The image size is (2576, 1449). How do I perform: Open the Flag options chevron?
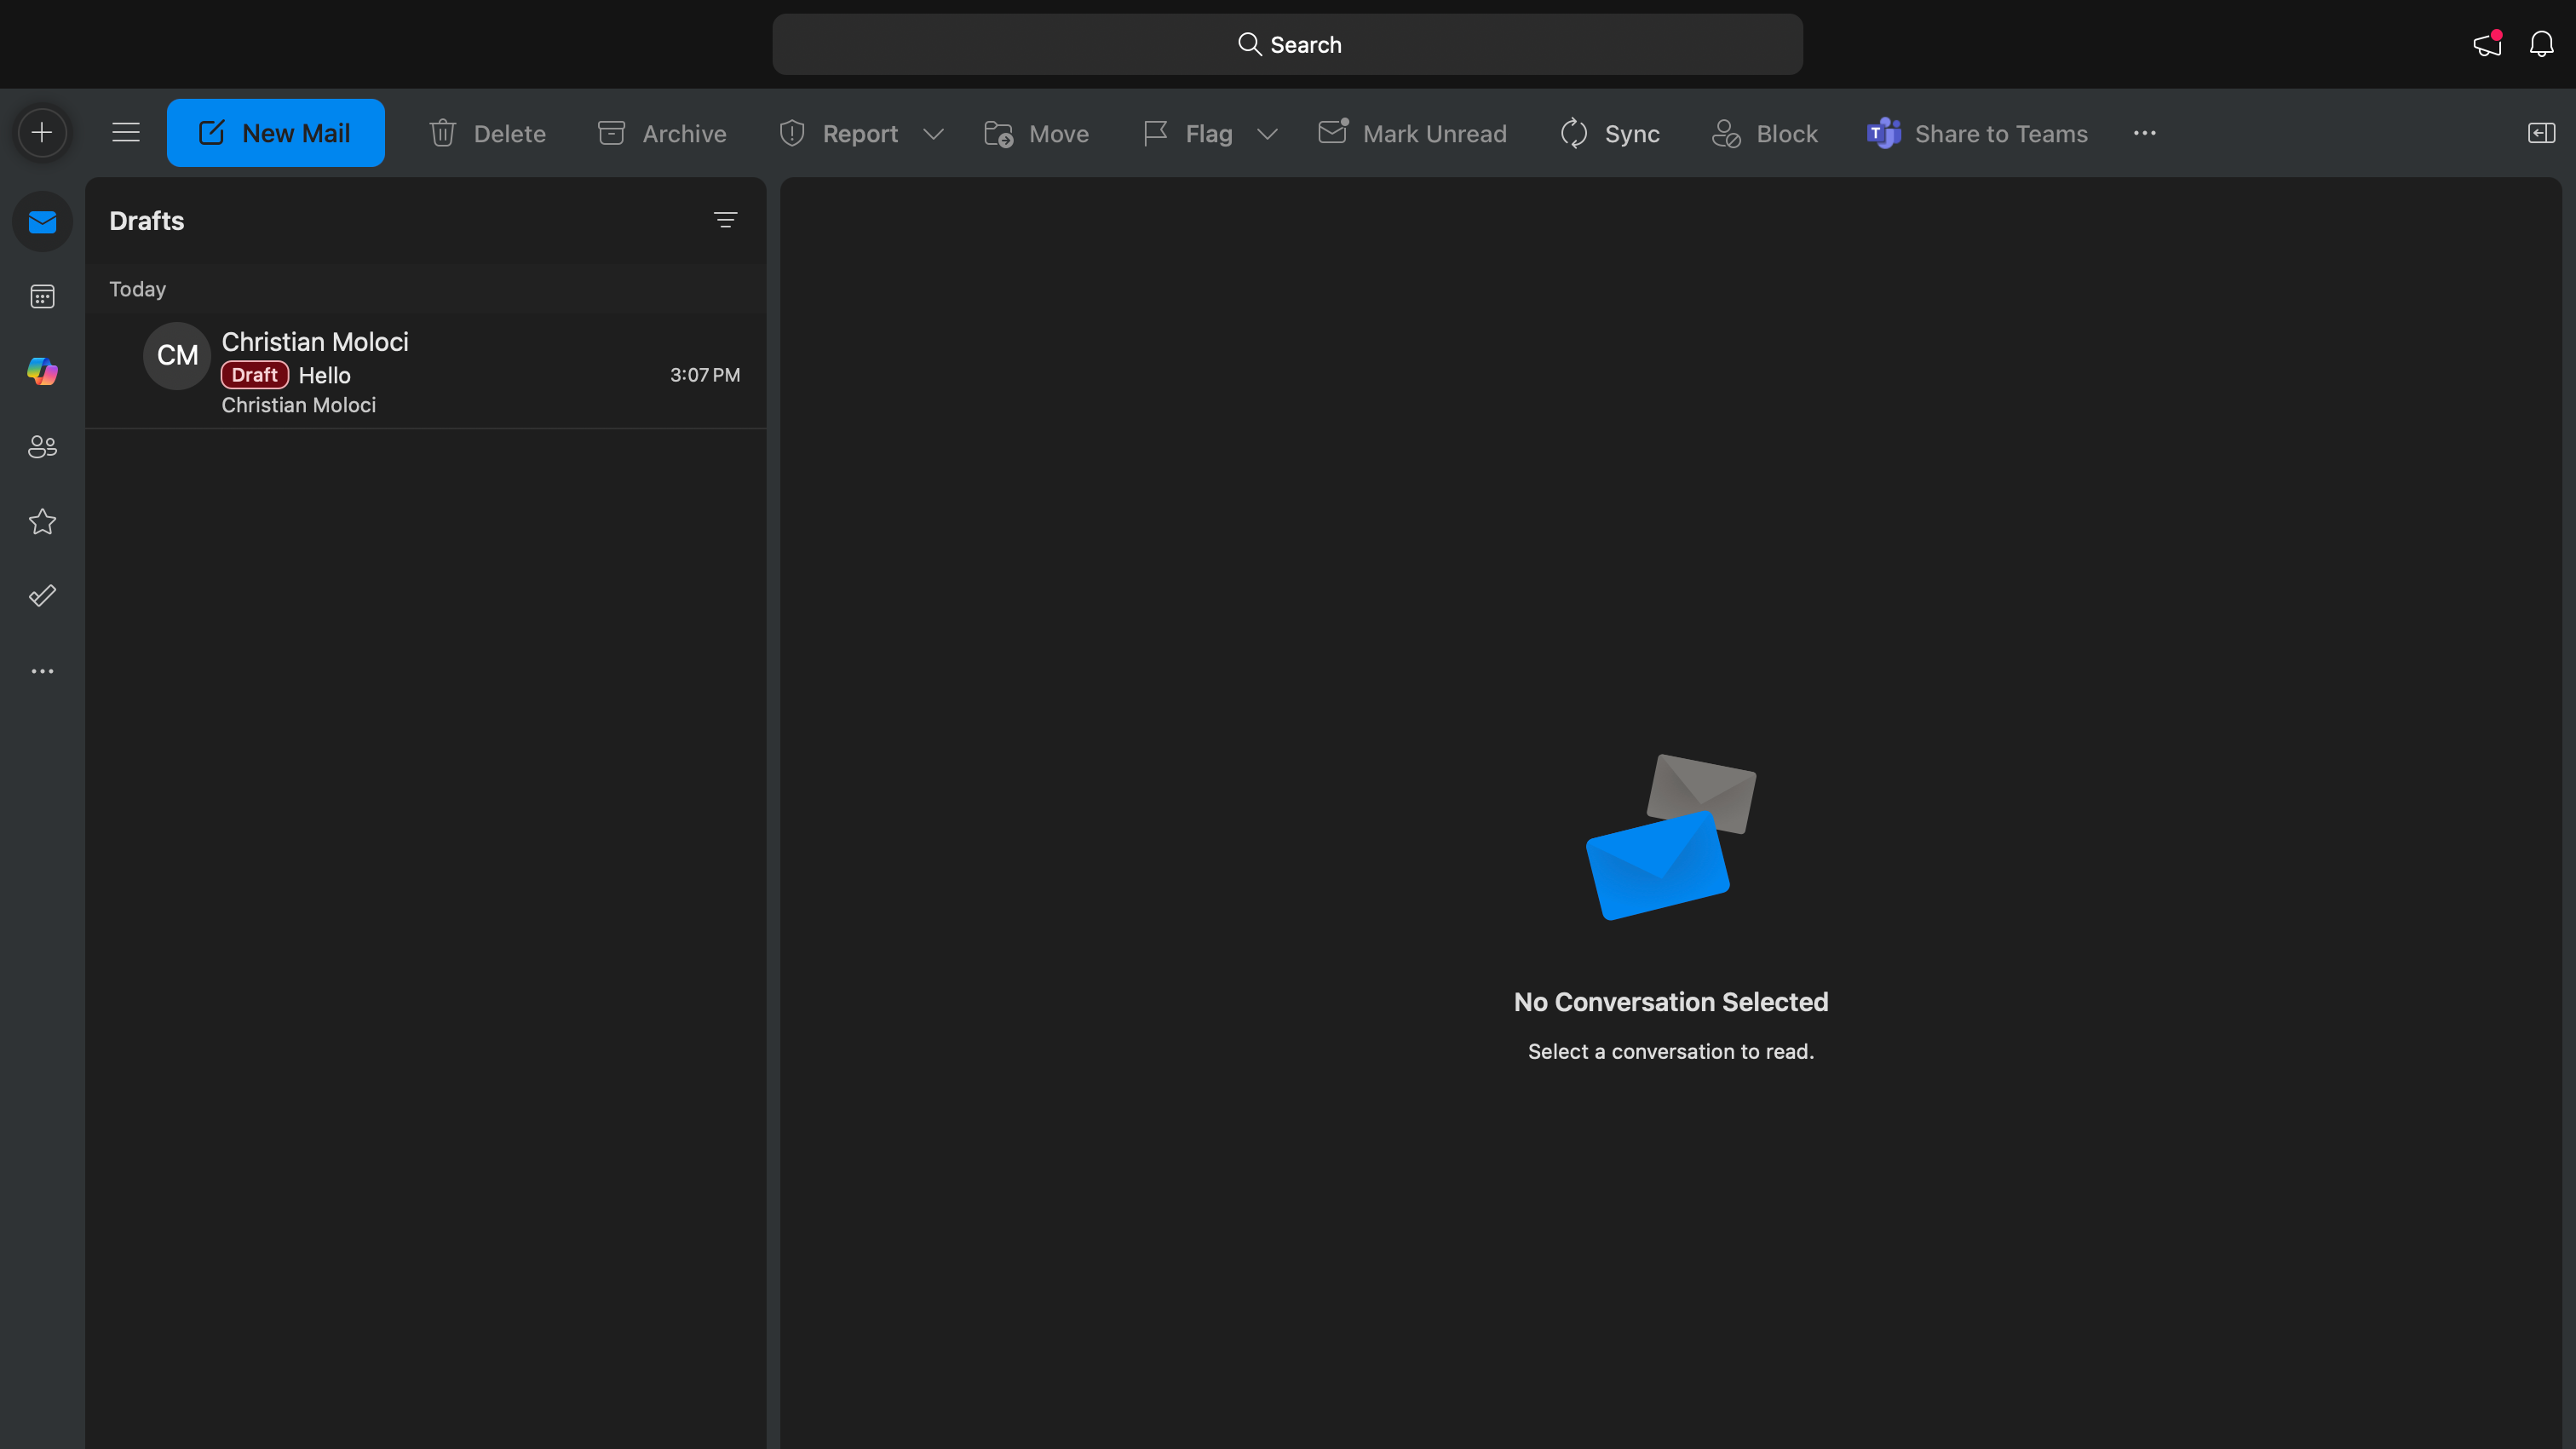point(1268,133)
